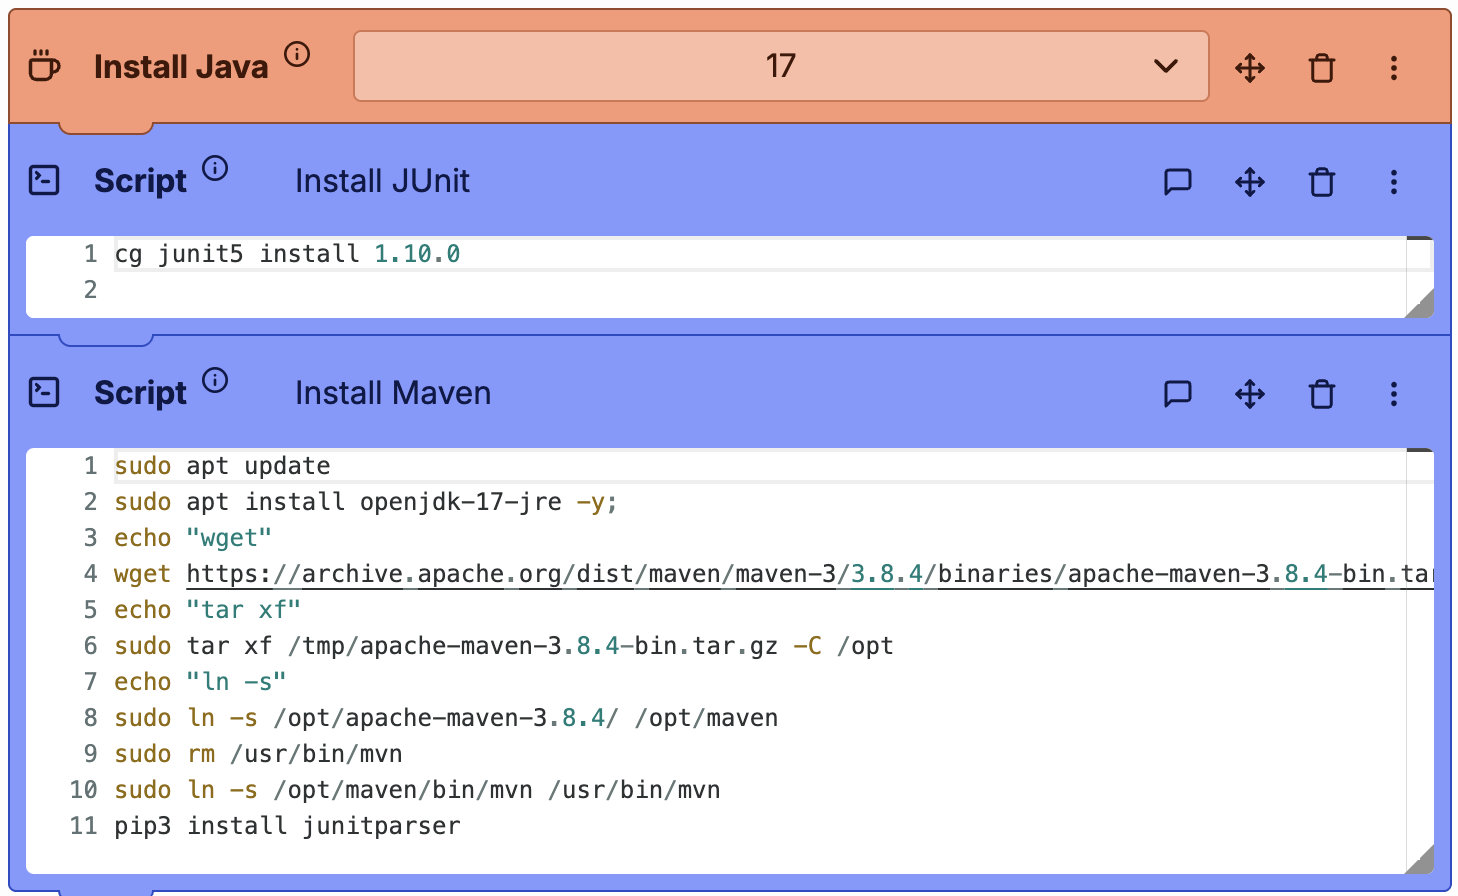
Task: Open kebab menu for Install Maven script
Action: pos(1393,394)
